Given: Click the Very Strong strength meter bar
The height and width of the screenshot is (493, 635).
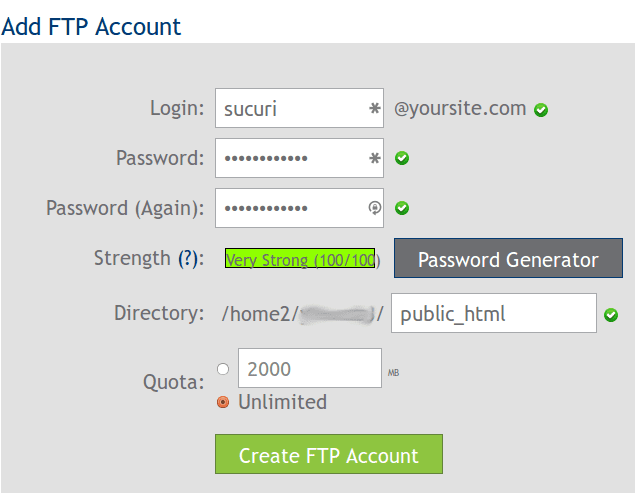Looking at the screenshot, I should coord(300,258).
